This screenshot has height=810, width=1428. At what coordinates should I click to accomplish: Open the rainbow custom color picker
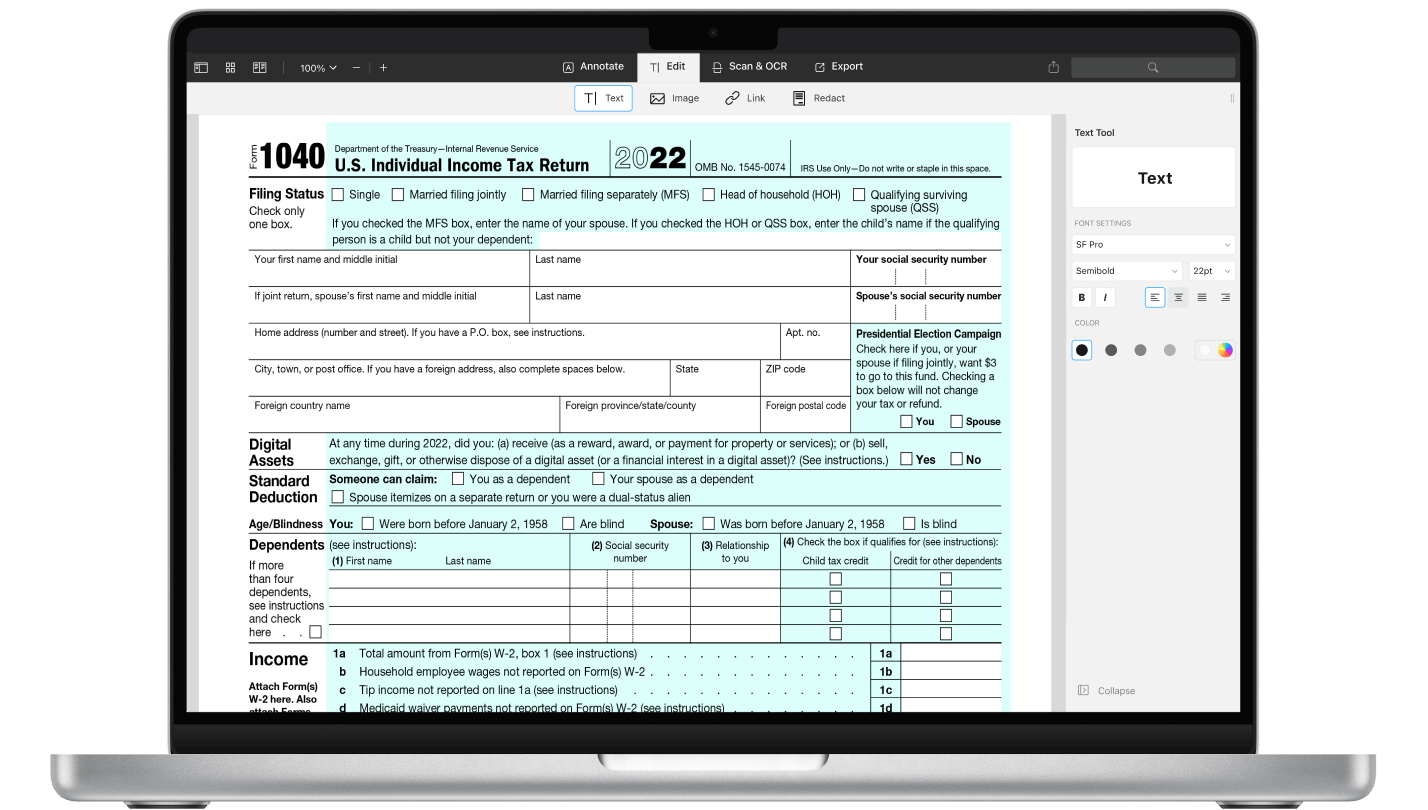point(1225,350)
